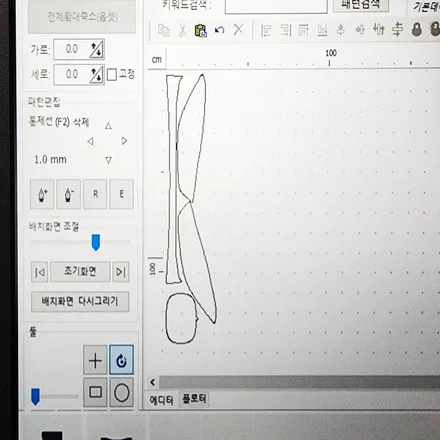Click the horizontal scrollbar left arrow
The image size is (440, 440).
[153, 382]
